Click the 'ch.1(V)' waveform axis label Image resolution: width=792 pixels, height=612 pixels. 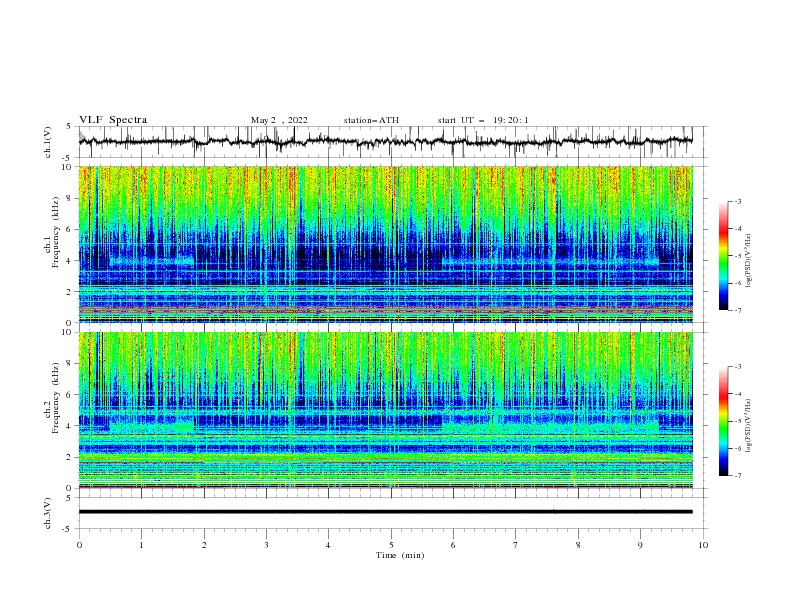click(48, 142)
